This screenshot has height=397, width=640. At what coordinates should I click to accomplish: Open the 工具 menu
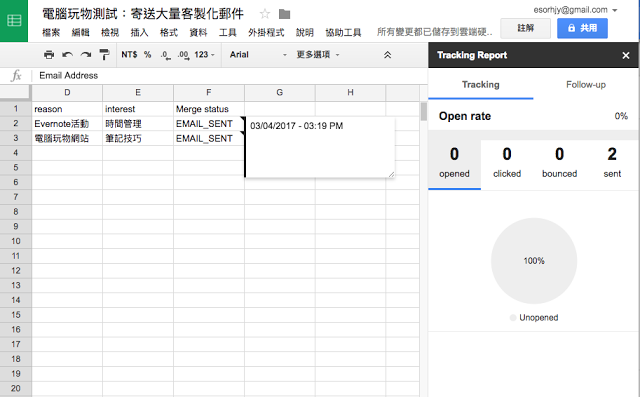228,33
